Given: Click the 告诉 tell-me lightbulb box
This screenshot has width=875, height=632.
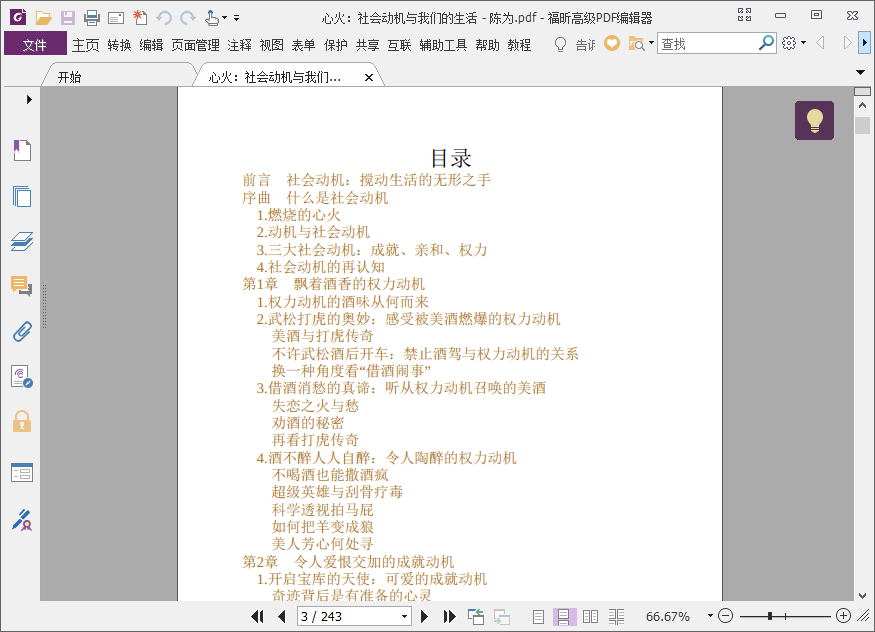Looking at the screenshot, I should 575,44.
